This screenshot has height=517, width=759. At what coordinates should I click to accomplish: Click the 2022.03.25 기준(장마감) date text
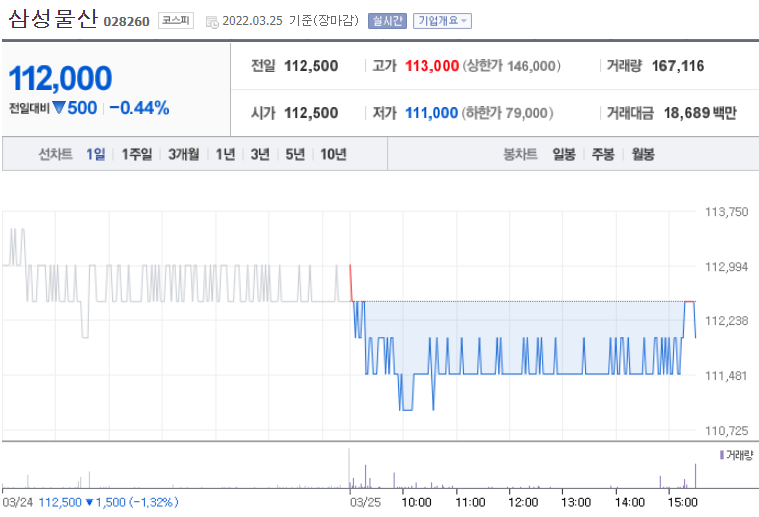point(290,21)
